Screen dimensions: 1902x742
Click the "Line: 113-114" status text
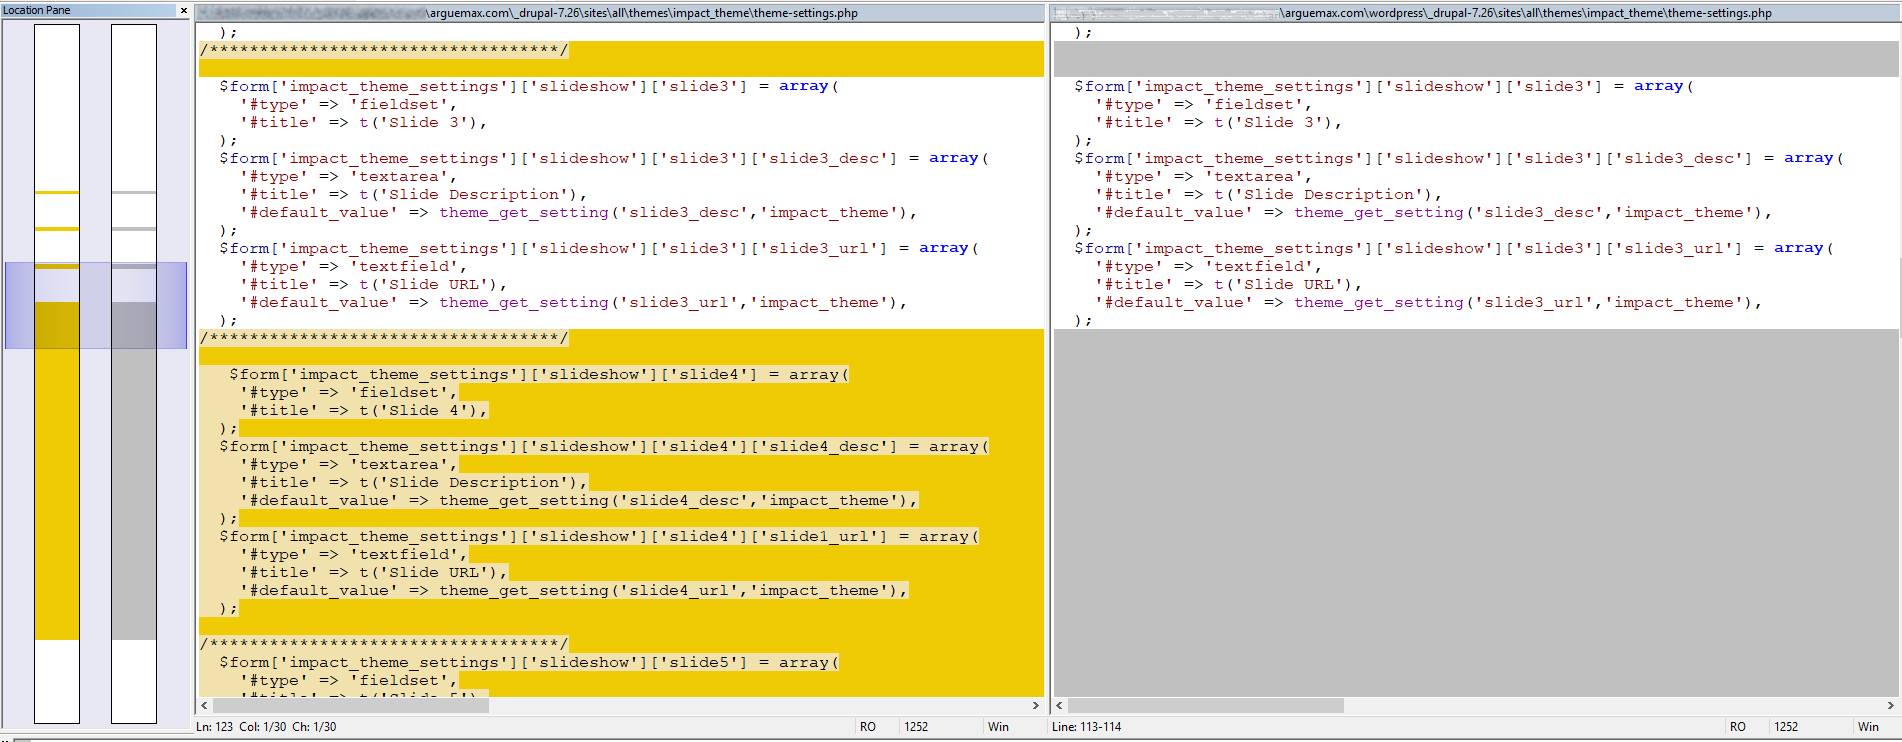[x=1085, y=727]
